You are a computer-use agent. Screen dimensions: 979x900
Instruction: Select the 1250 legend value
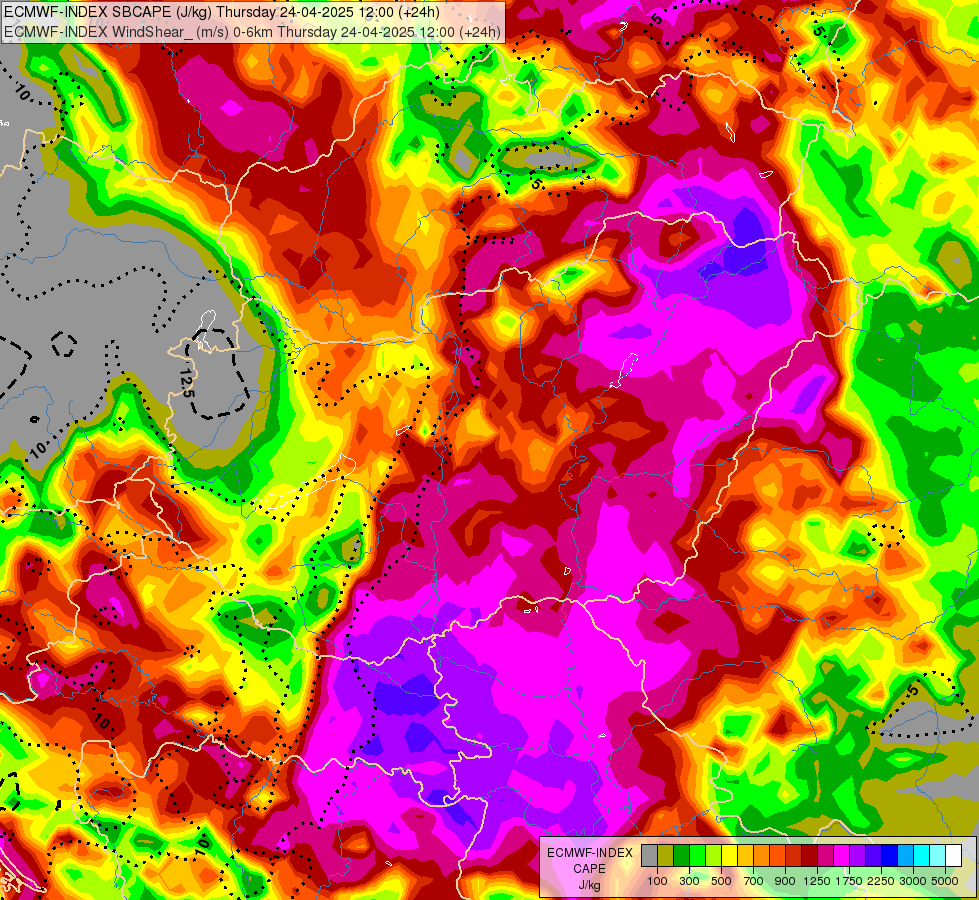tap(817, 881)
